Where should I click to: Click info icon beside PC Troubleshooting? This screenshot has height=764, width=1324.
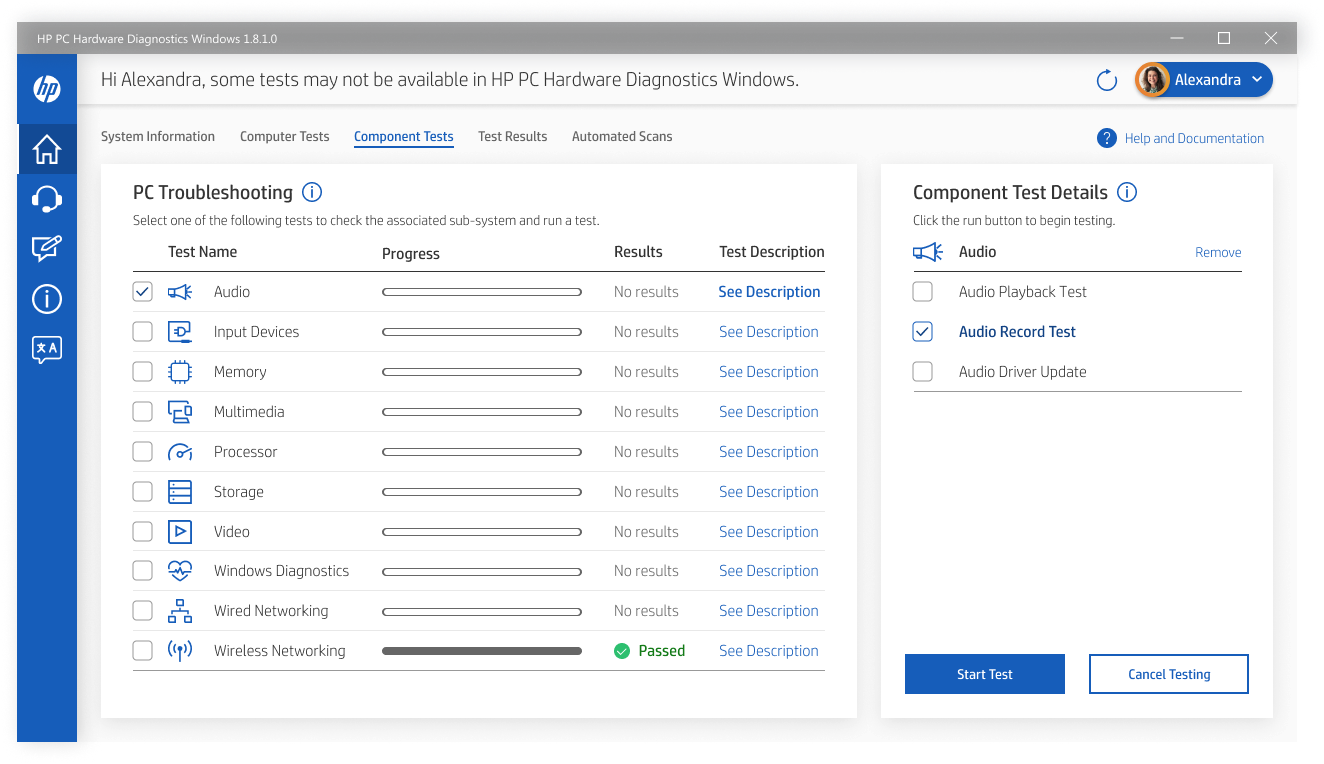312,192
